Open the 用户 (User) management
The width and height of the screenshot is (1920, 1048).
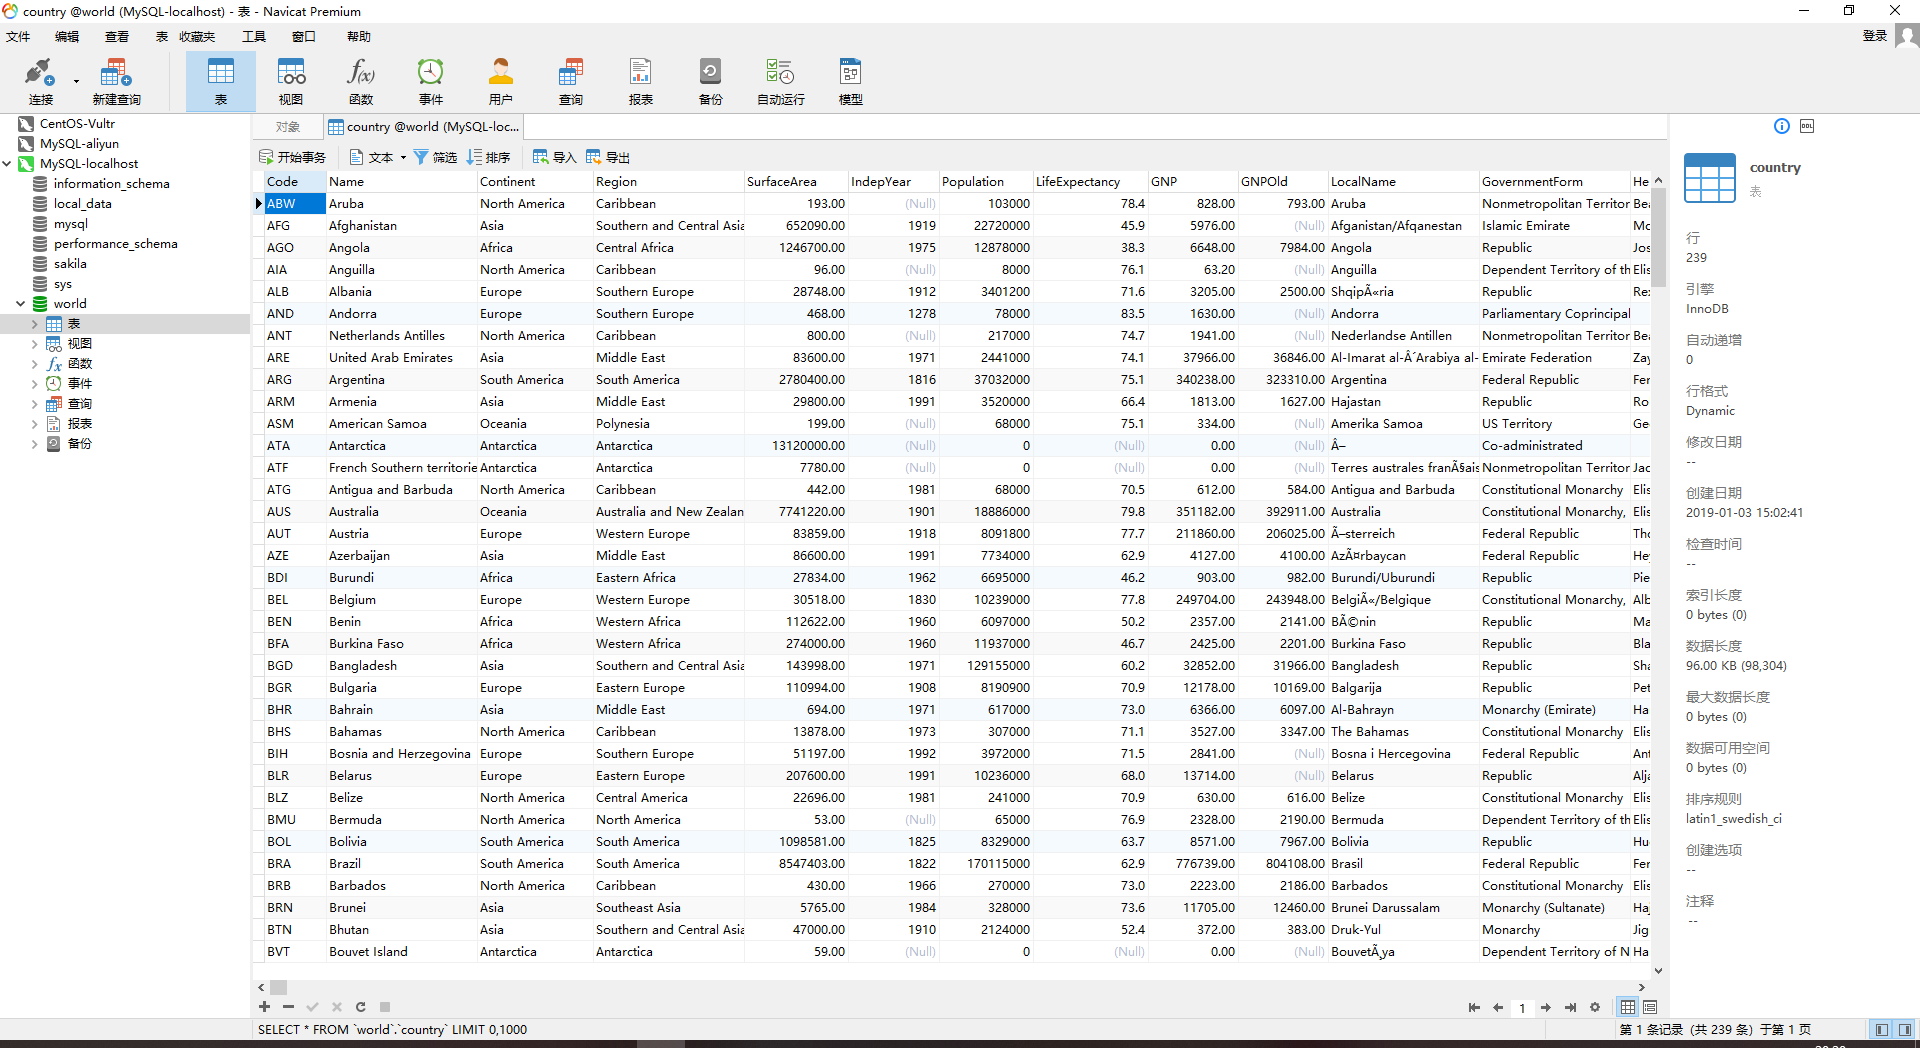[501, 81]
